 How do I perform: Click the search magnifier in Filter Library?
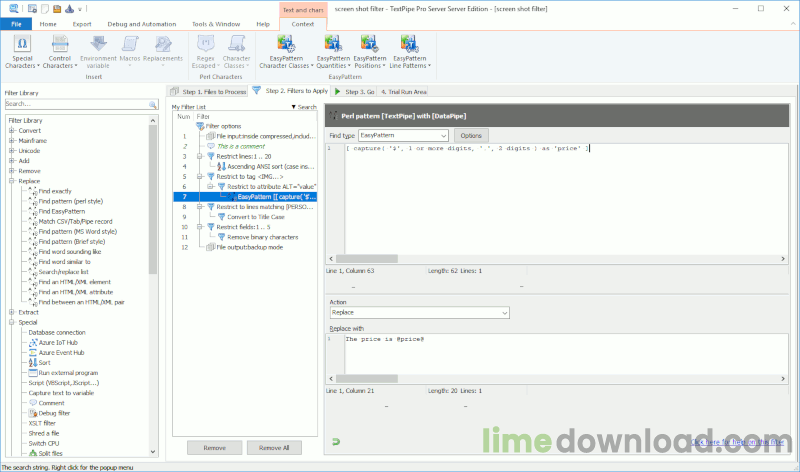[151, 103]
